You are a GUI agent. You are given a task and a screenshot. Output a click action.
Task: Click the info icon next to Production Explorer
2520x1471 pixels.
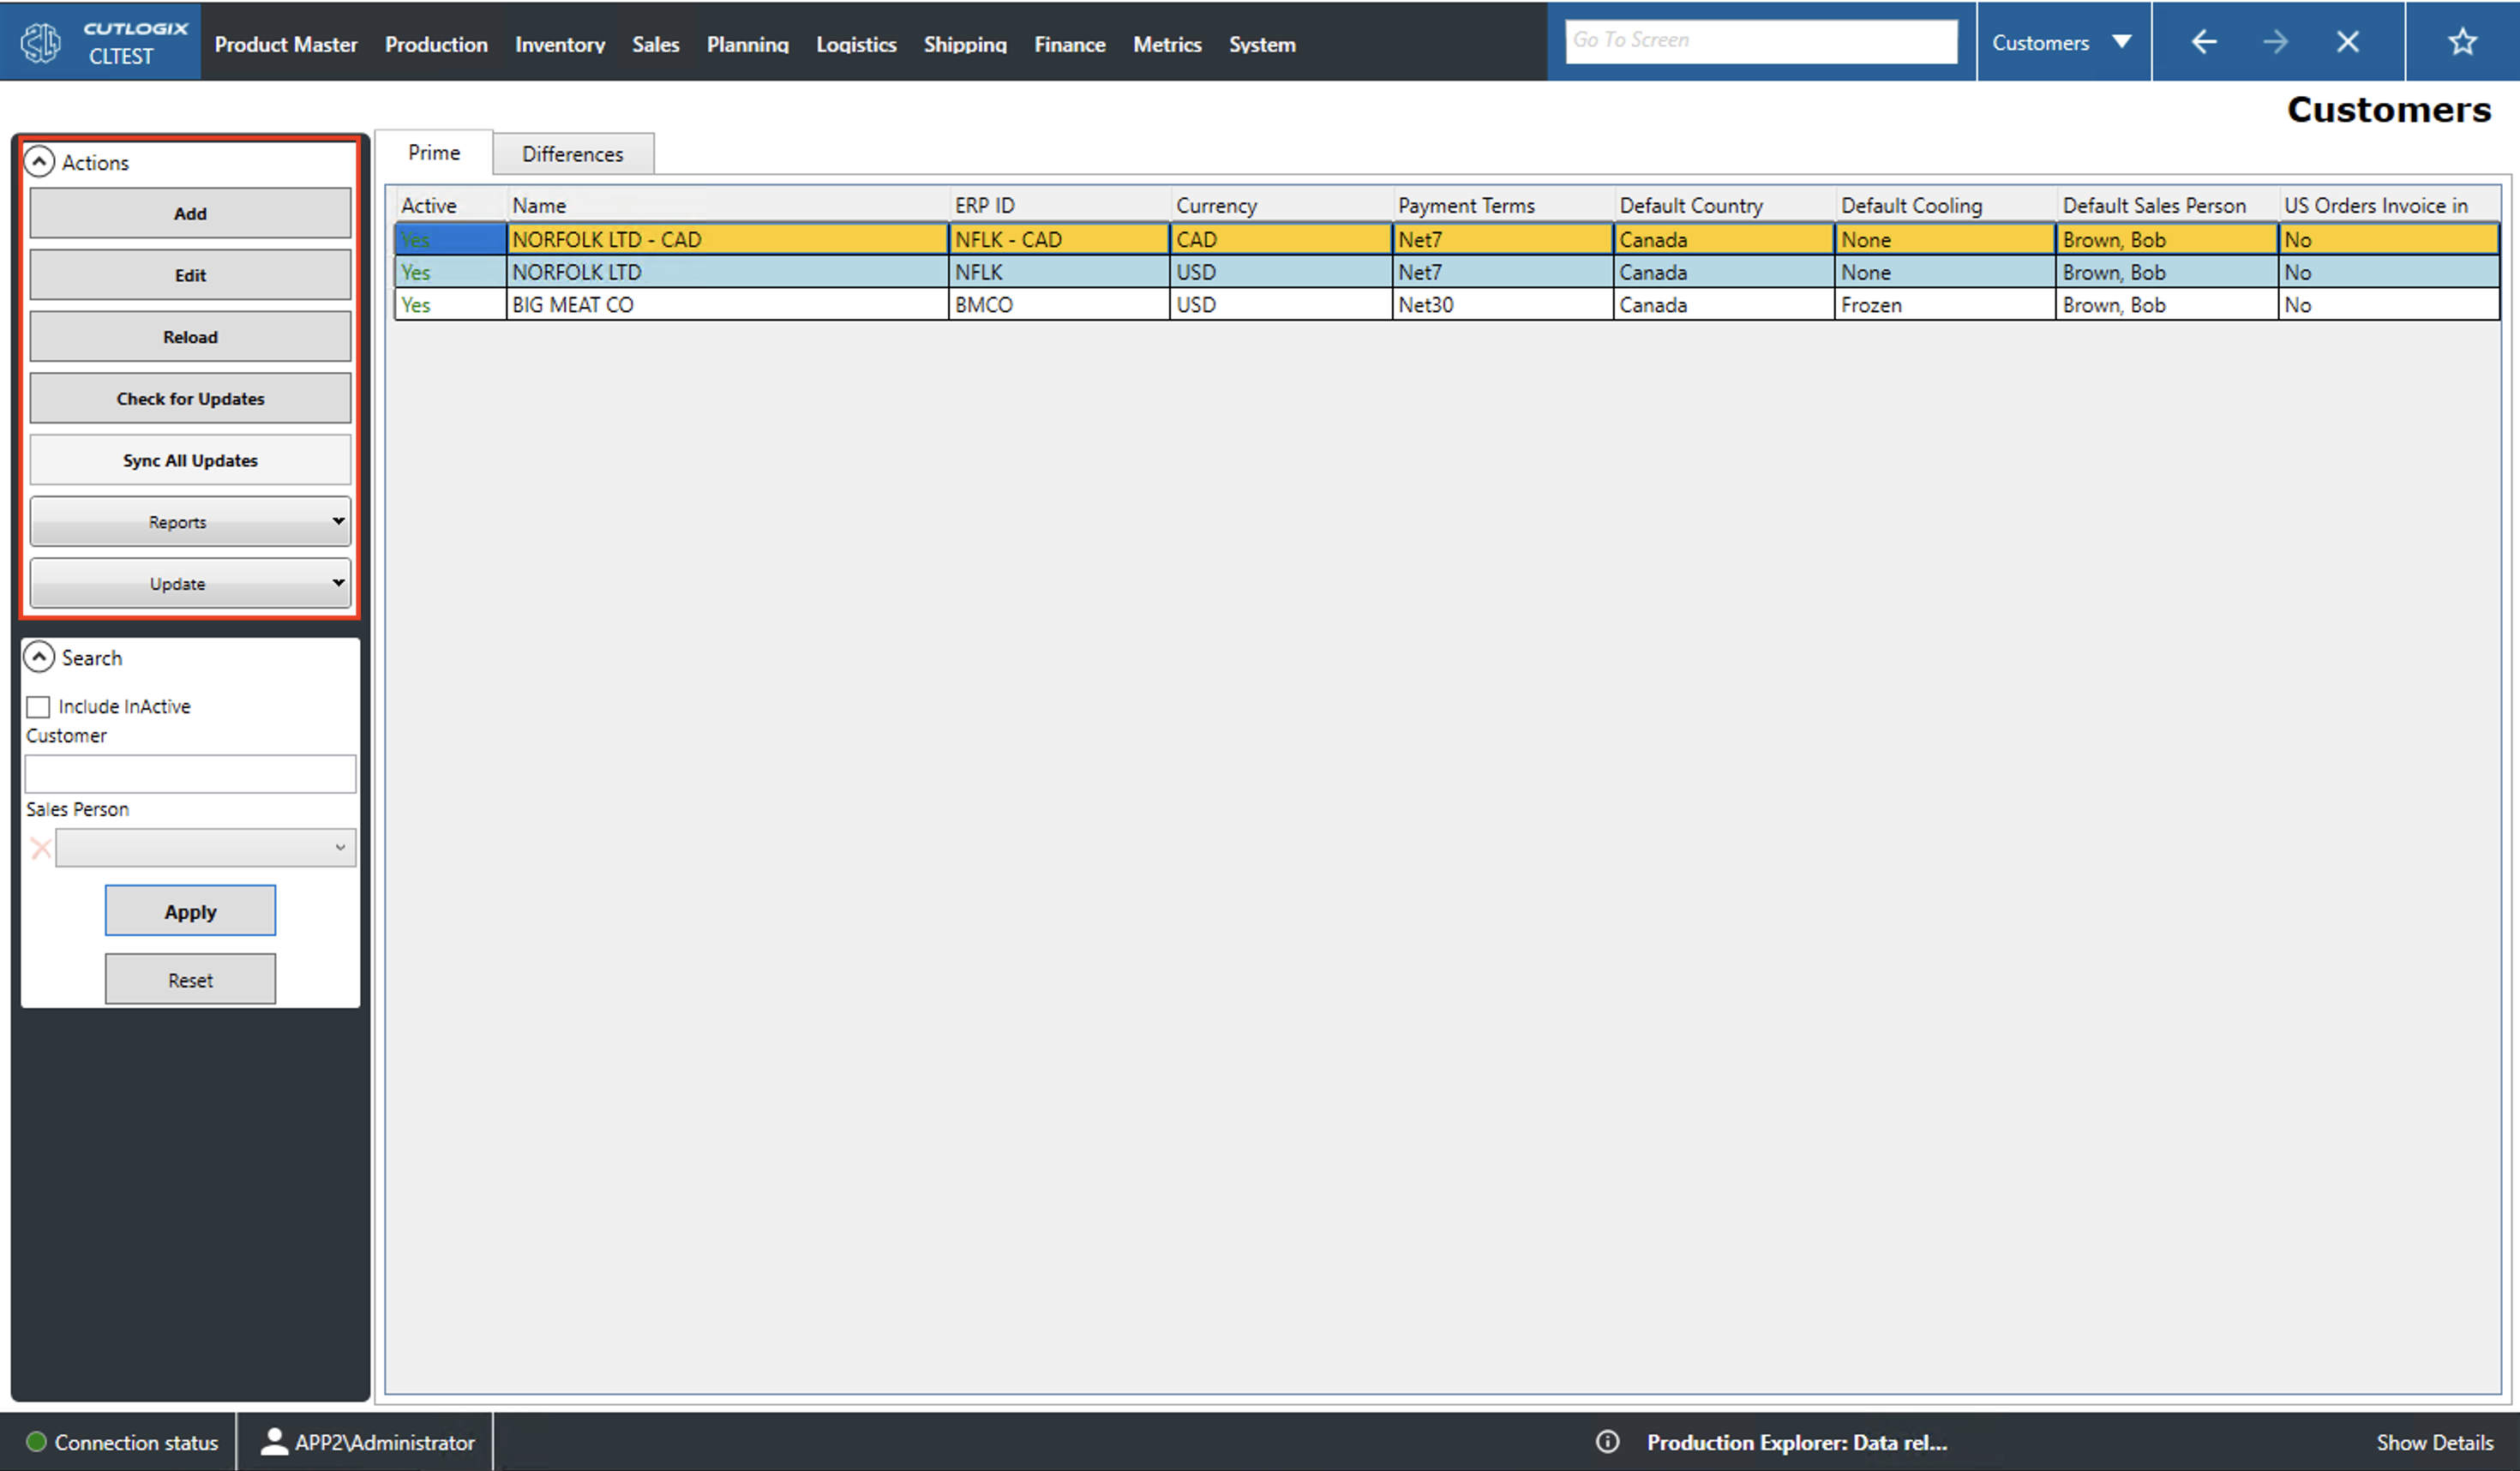[x=1608, y=1442]
